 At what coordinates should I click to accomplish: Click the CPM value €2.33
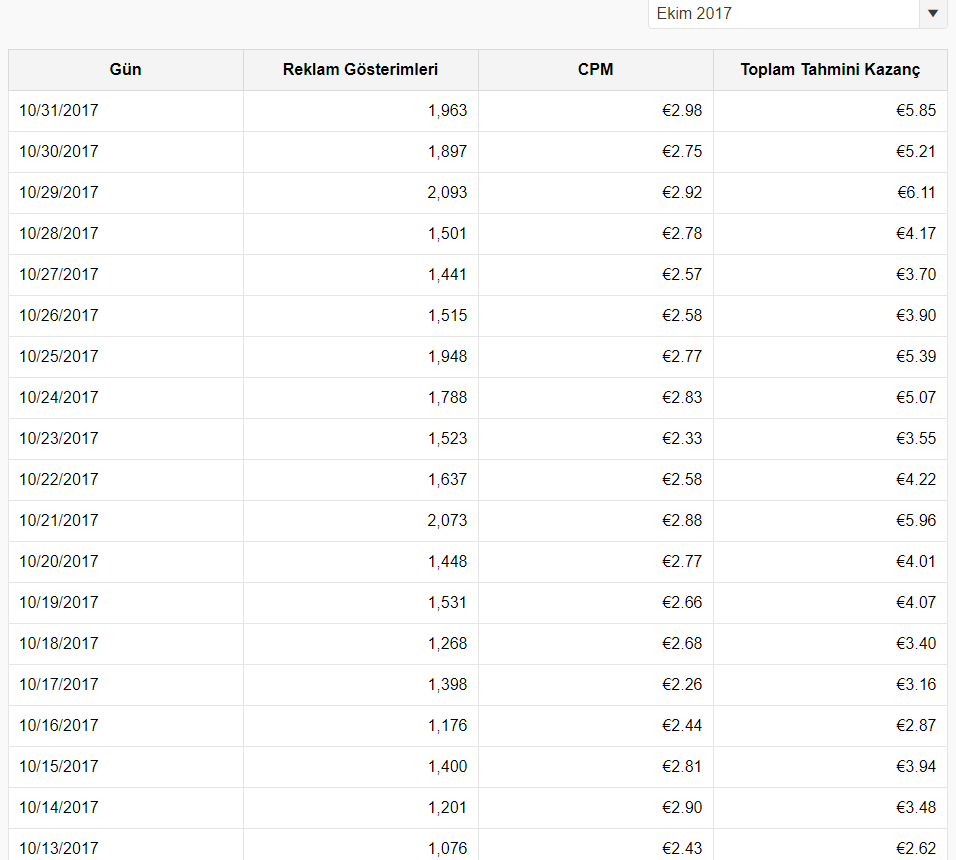click(x=682, y=438)
